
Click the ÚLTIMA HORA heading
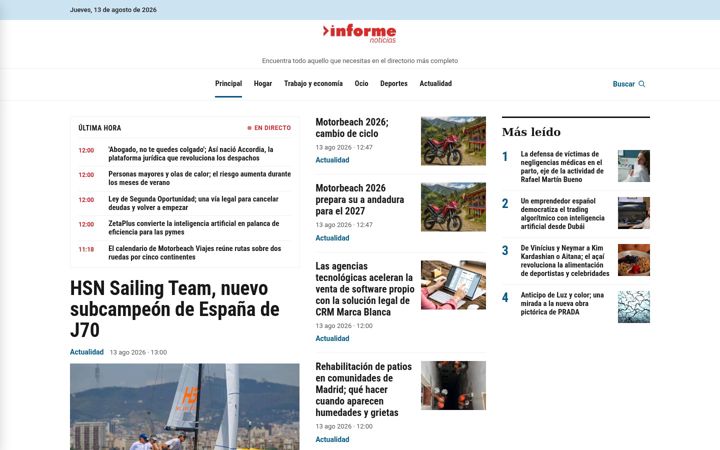tap(100, 128)
